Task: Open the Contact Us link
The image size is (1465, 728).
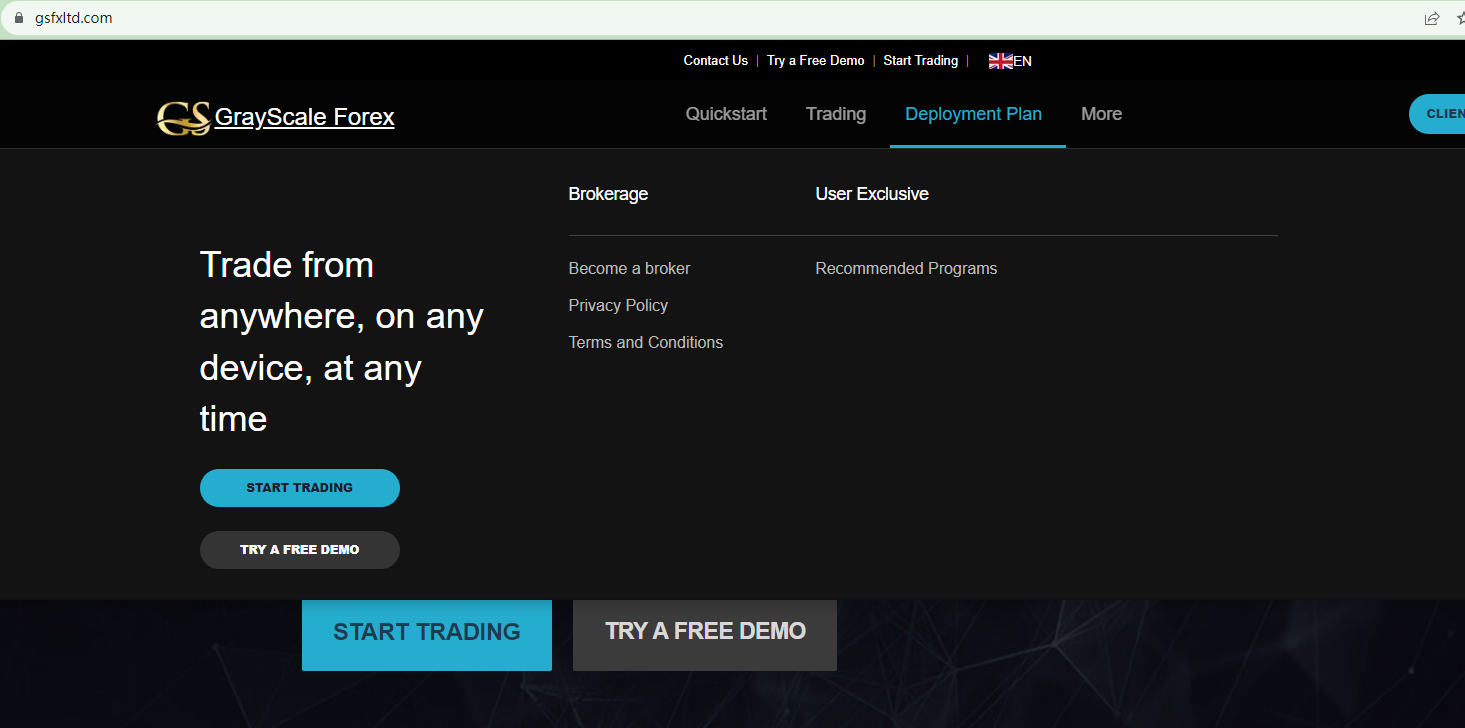Action: tap(715, 61)
